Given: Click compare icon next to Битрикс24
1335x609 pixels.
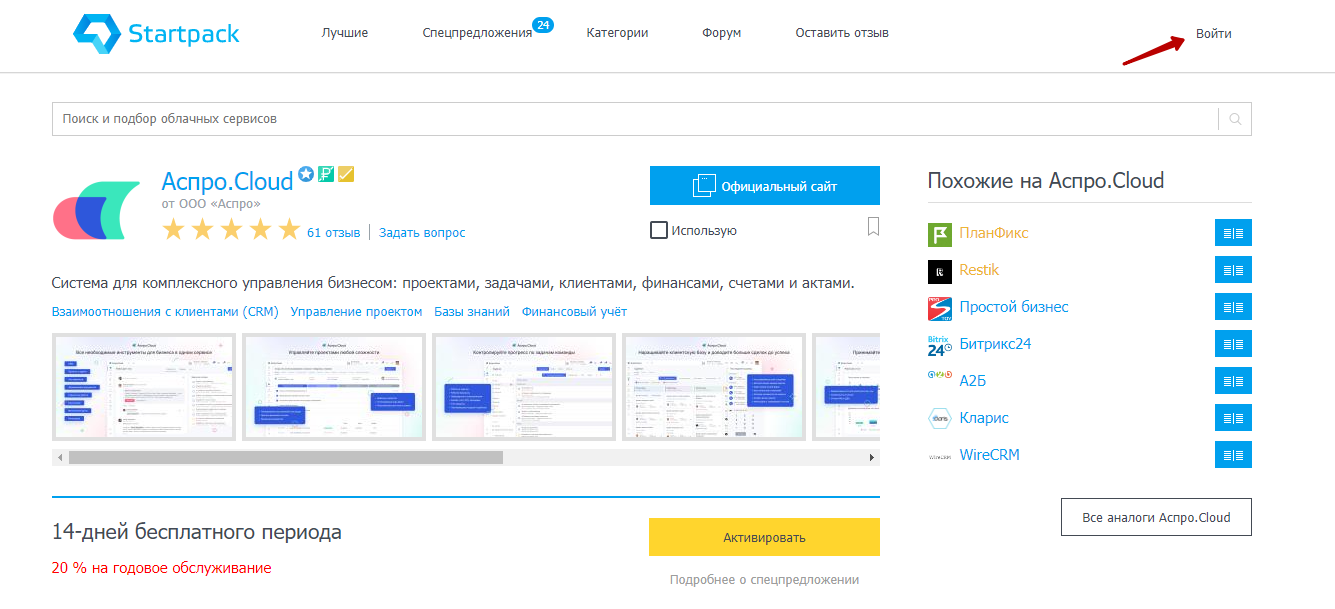Looking at the screenshot, I should (x=1233, y=344).
